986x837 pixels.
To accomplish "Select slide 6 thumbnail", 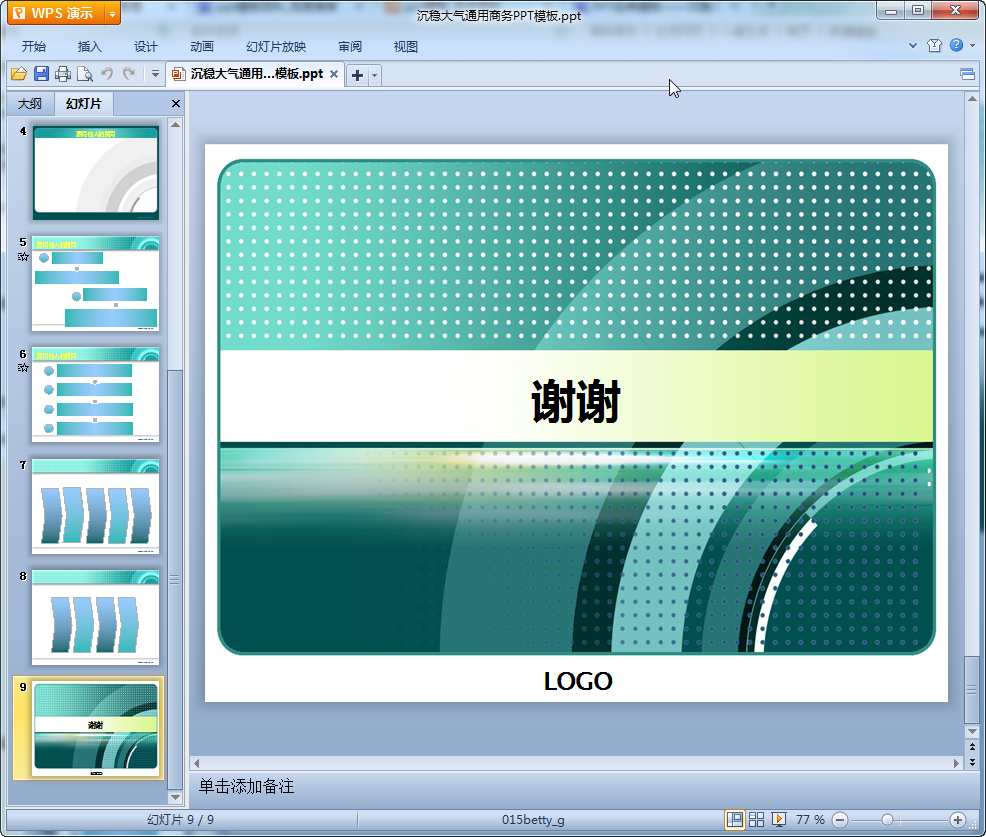I will point(96,395).
